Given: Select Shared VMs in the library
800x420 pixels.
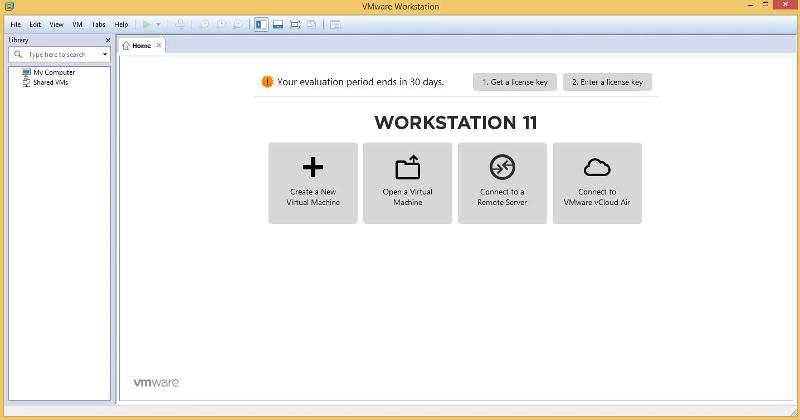Looking at the screenshot, I should tap(45, 82).
